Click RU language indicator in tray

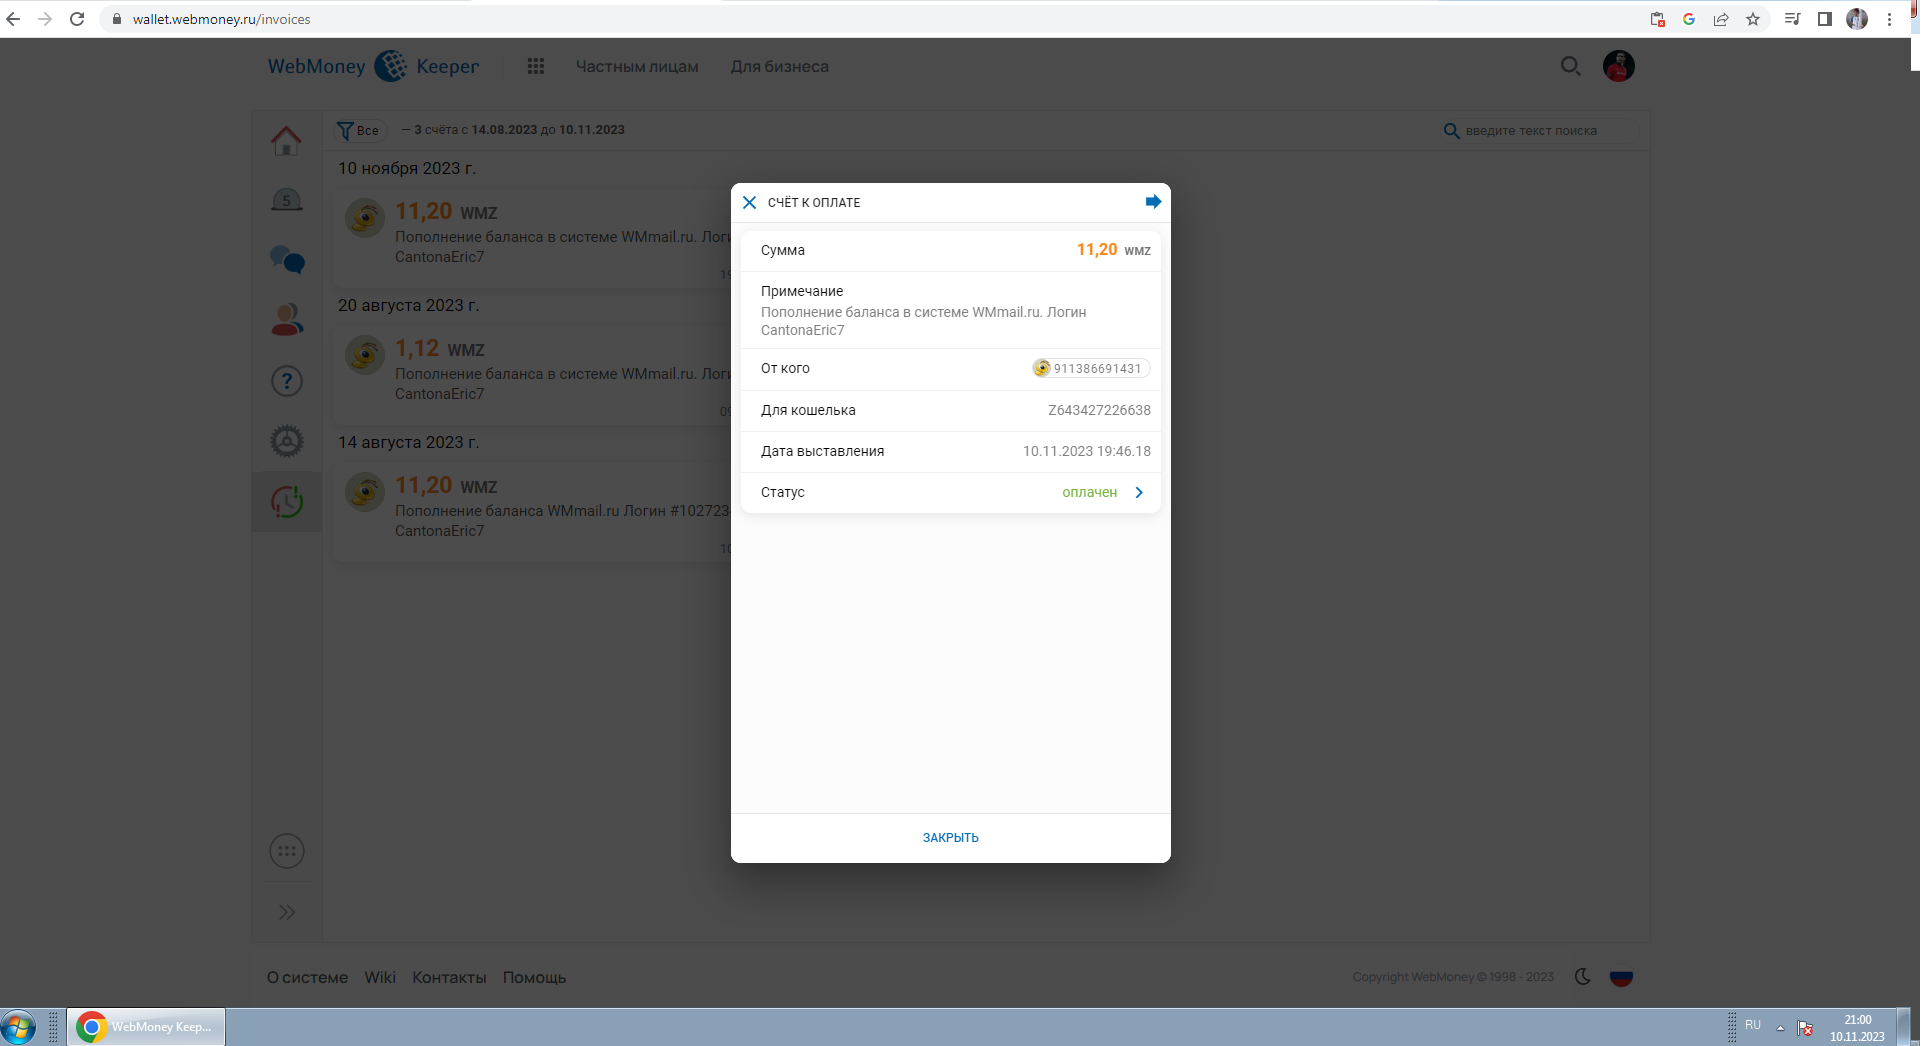(1753, 1025)
